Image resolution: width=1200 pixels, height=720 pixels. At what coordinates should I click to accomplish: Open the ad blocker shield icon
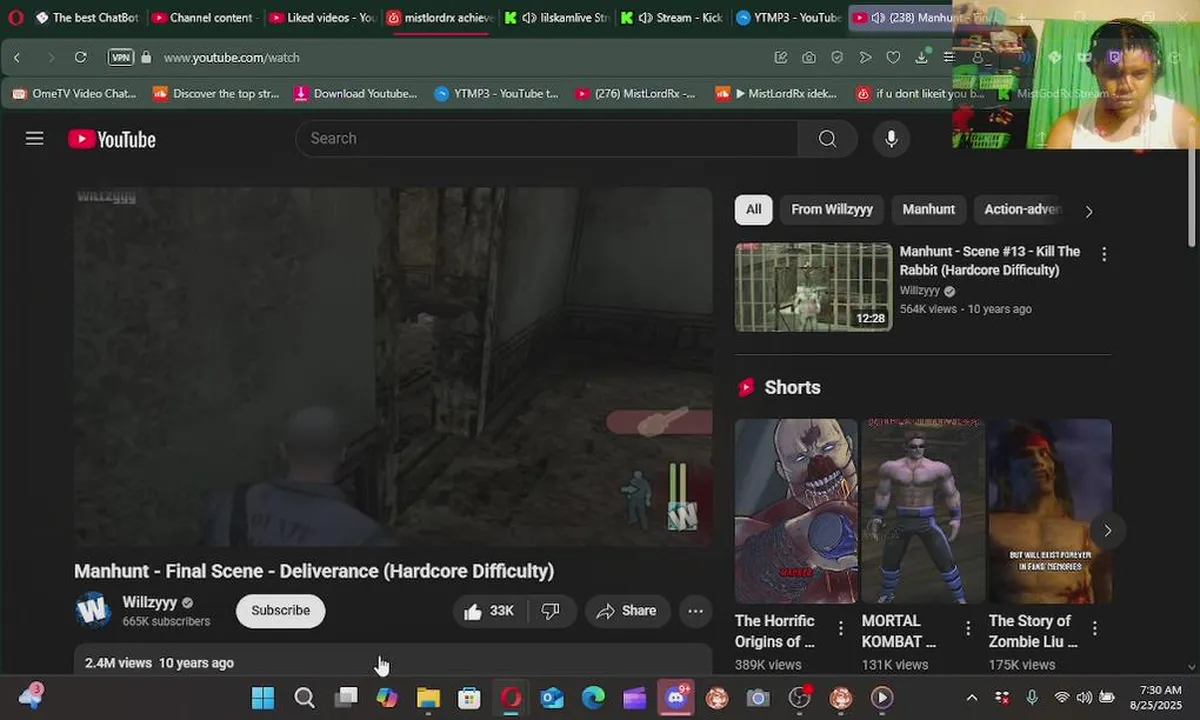click(x=837, y=58)
